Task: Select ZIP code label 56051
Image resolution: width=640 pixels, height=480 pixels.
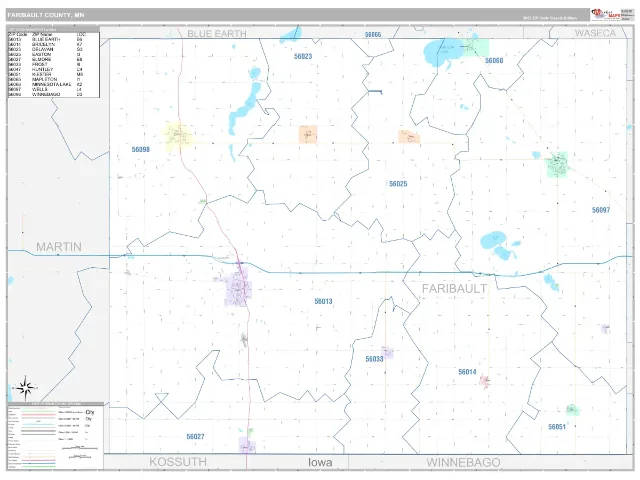Action: (557, 427)
